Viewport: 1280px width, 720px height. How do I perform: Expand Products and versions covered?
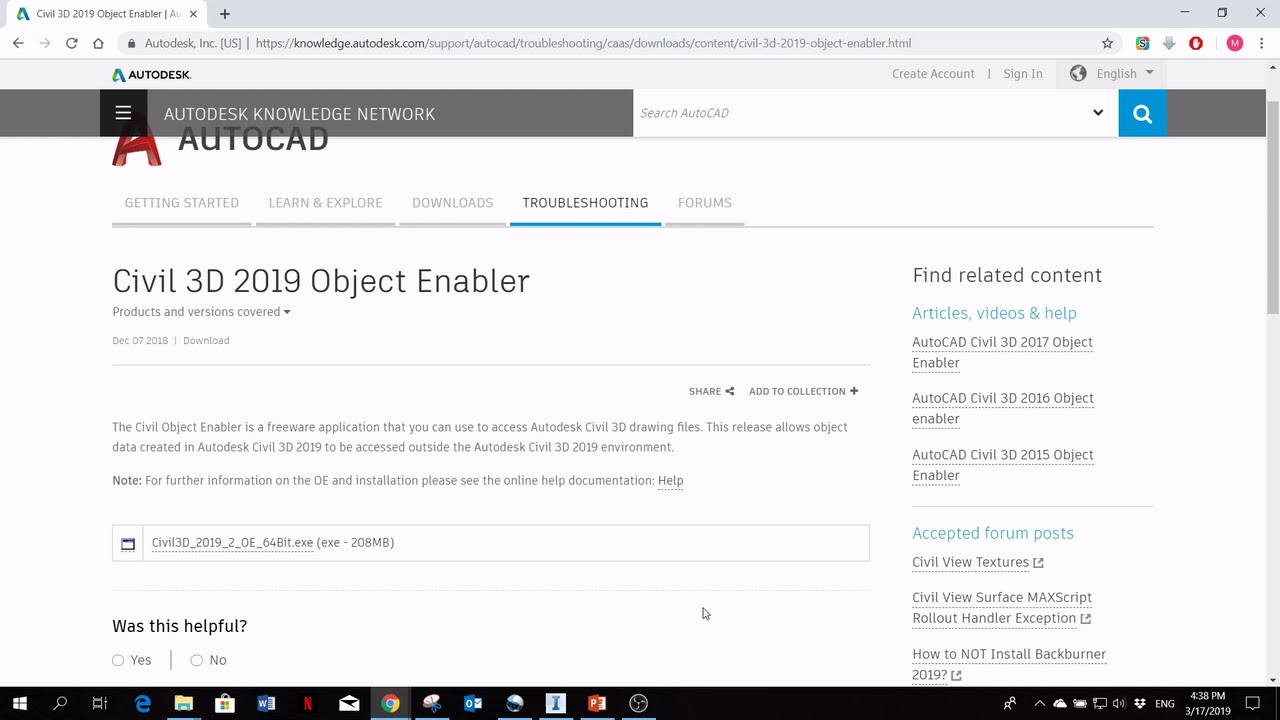point(201,312)
